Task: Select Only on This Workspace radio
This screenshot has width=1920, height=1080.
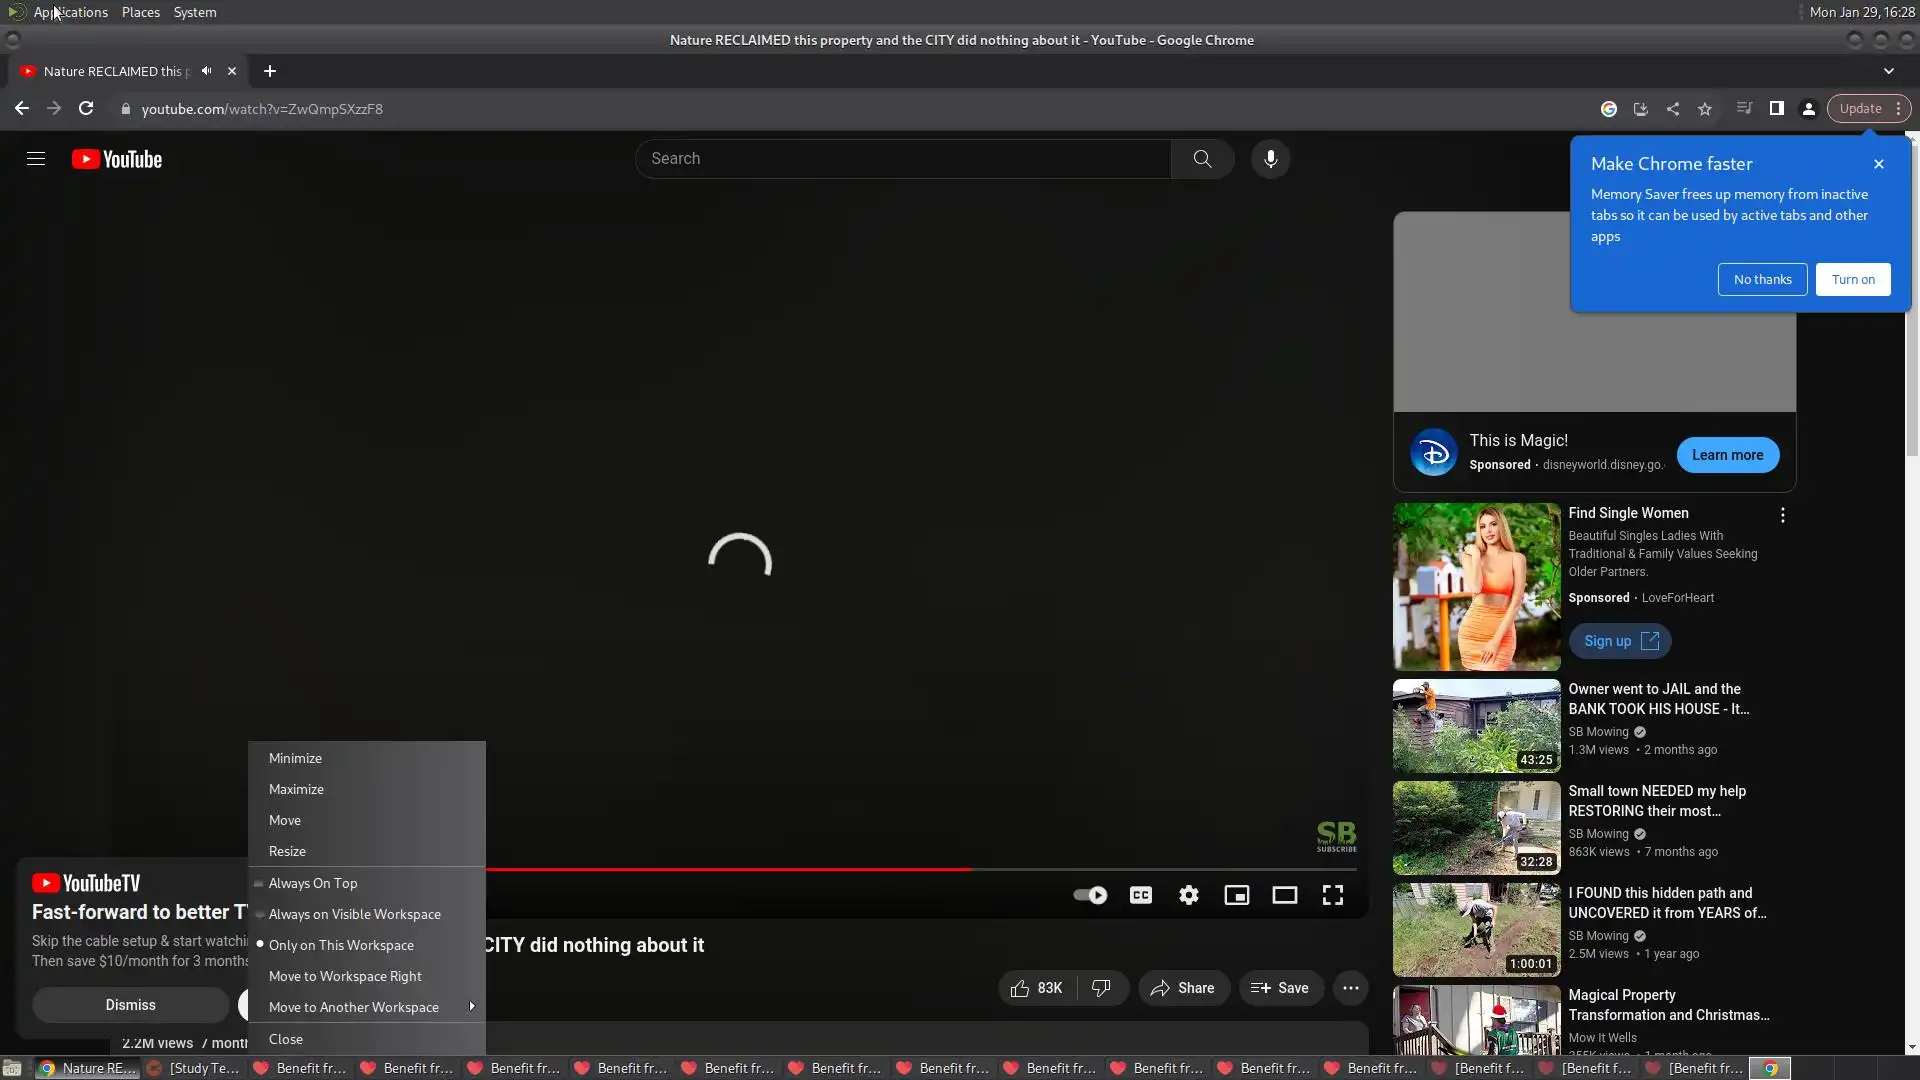Action: (x=340, y=945)
